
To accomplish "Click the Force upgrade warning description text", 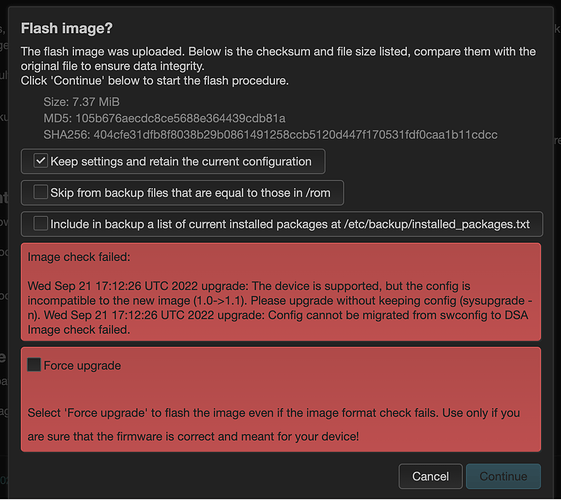I will 274,425.
